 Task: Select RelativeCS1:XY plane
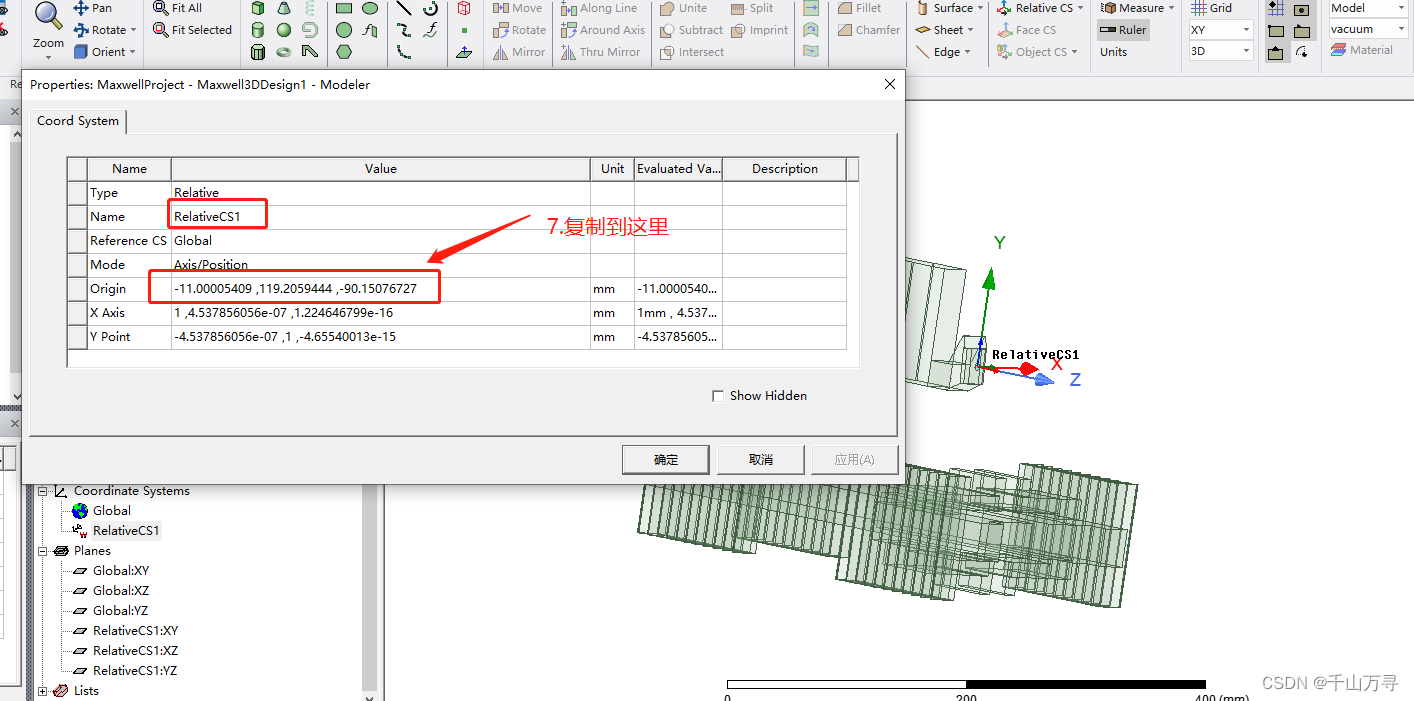(x=135, y=631)
